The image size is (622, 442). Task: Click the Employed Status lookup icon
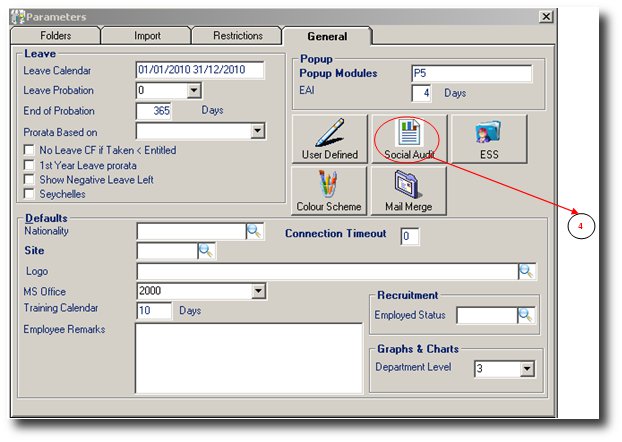click(x=527, y=315)
